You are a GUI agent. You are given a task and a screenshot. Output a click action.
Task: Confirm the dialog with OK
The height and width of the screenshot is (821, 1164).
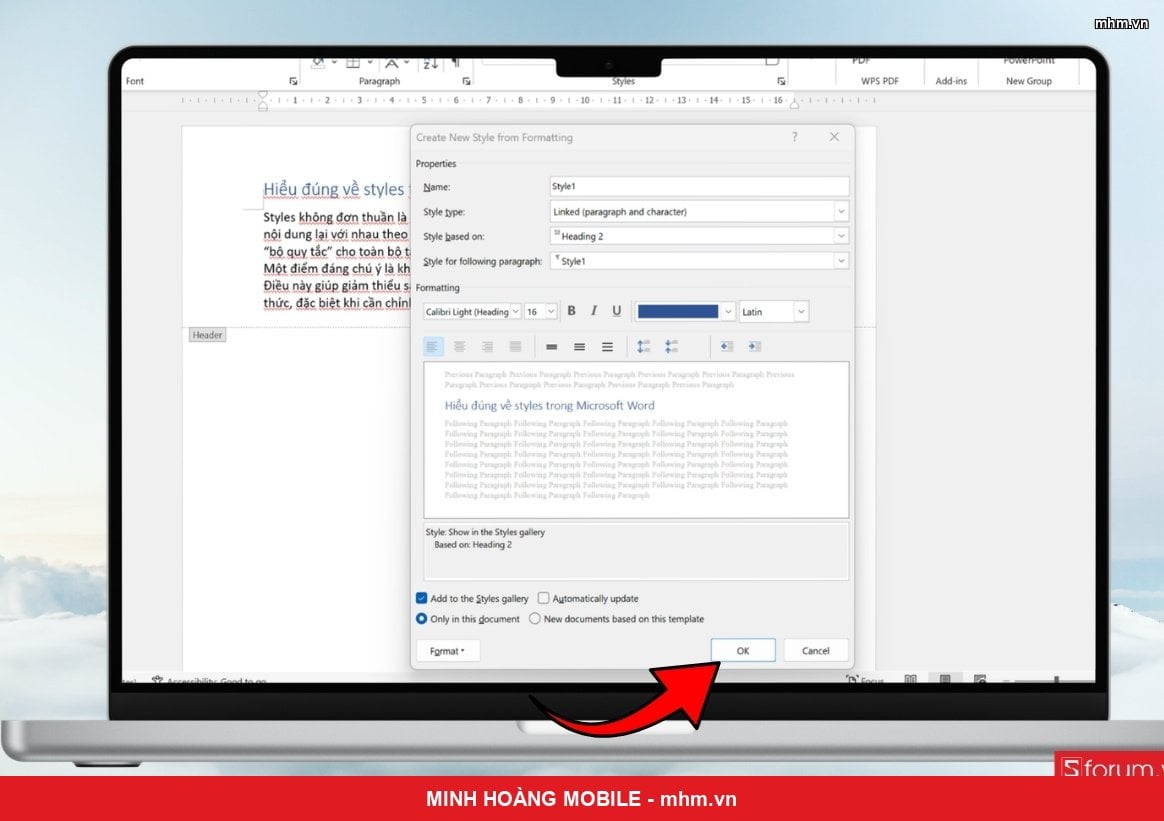[x=743, y=650]
